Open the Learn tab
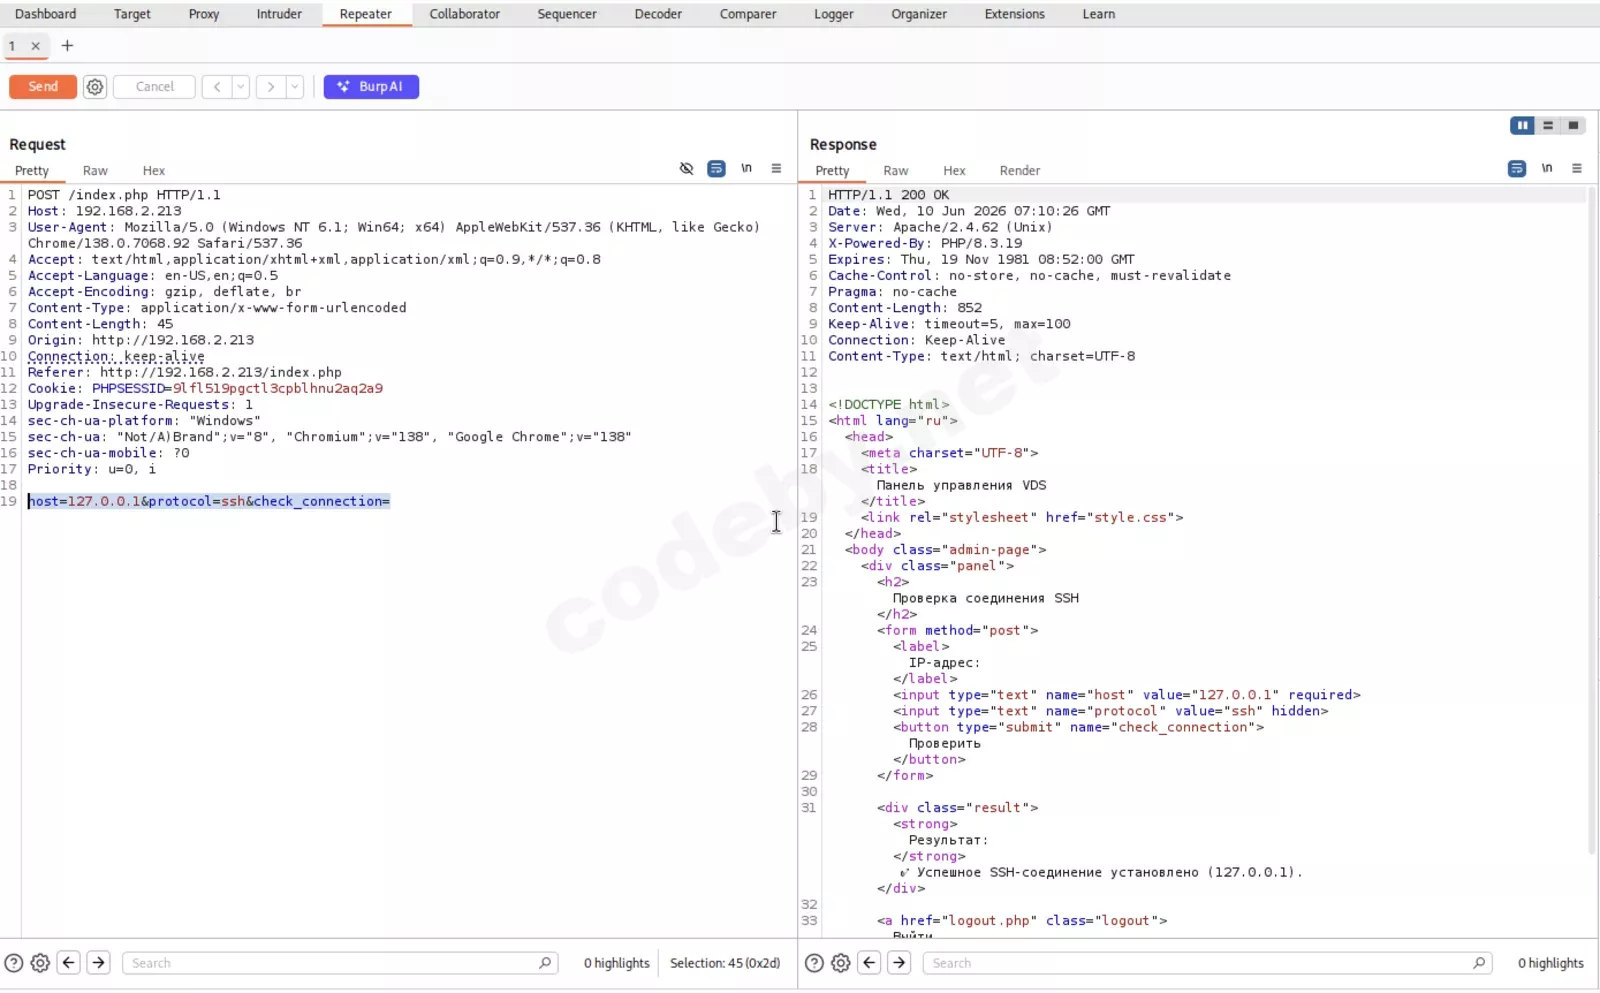 pos(1099,14)
